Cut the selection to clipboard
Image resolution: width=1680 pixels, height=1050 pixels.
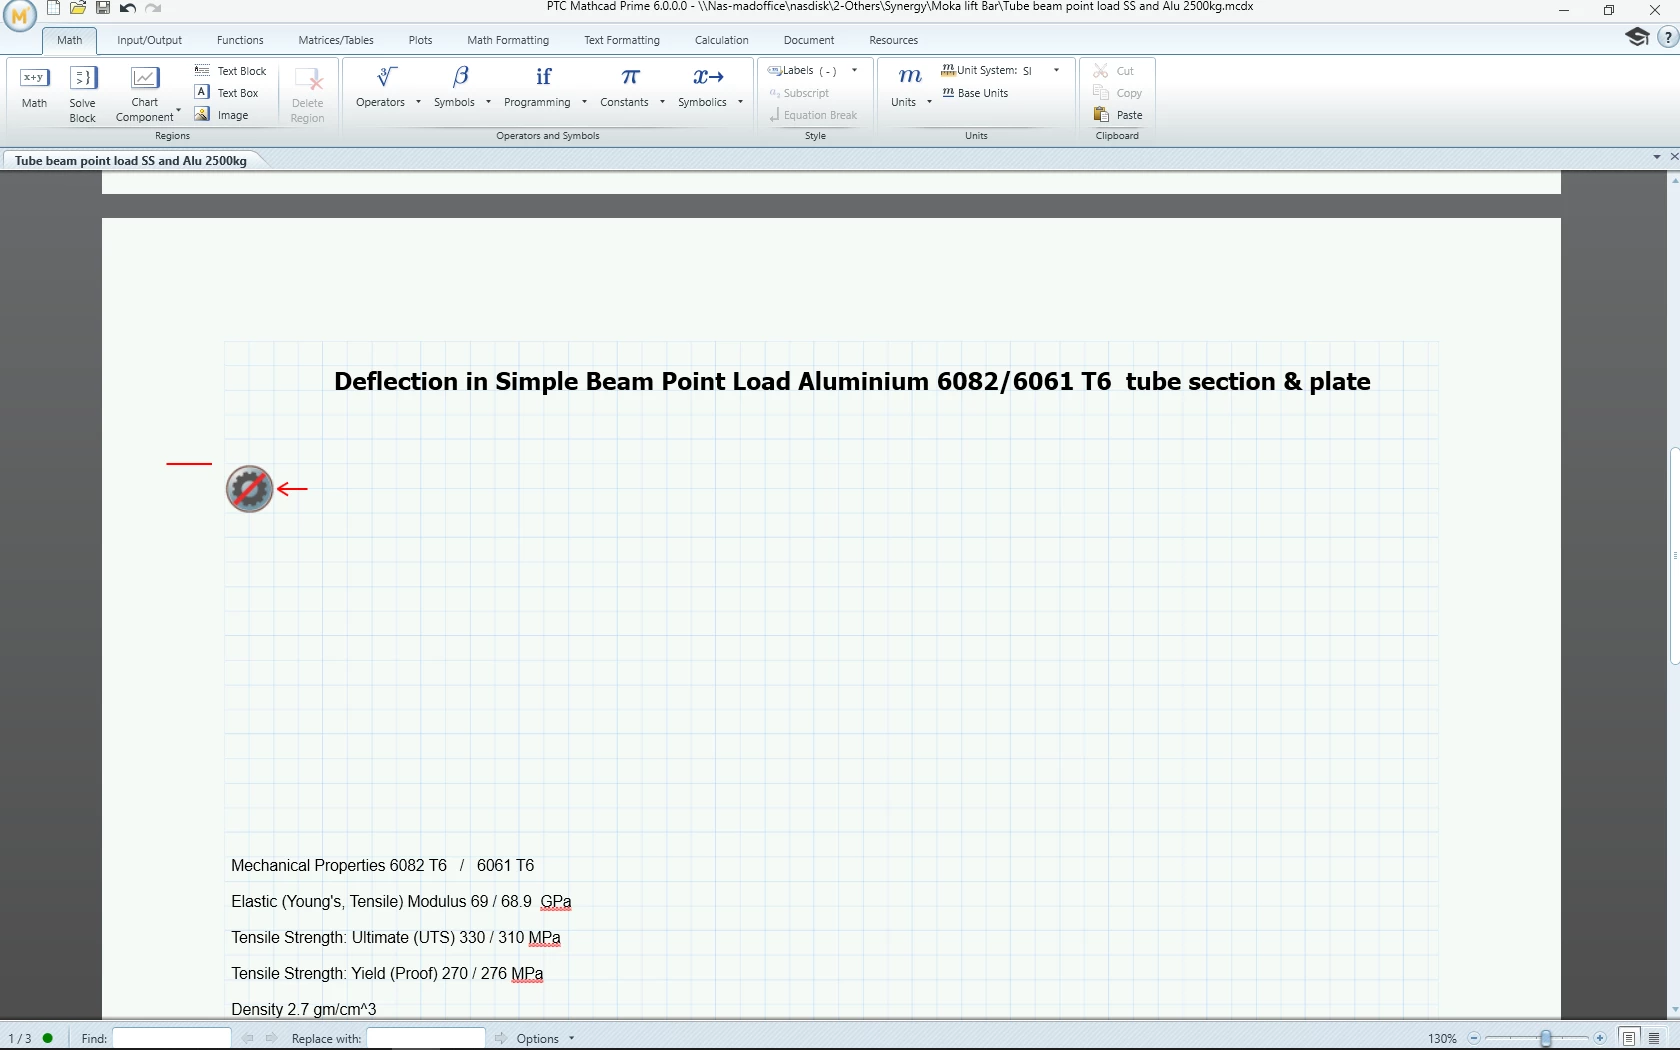[1114, 71]
